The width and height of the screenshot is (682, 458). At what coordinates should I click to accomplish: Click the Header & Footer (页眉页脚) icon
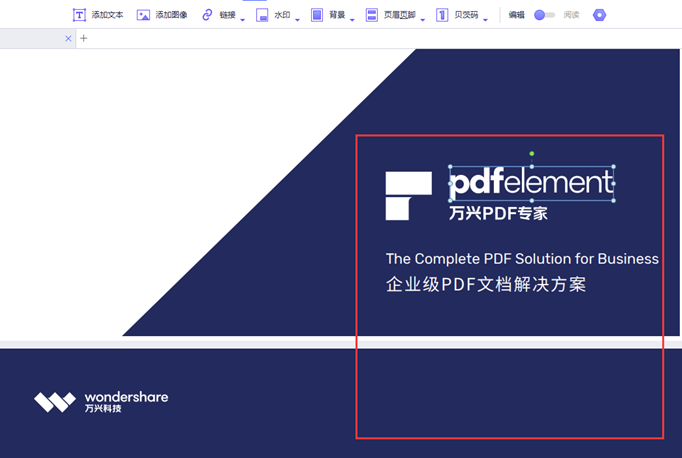point(371,15)
